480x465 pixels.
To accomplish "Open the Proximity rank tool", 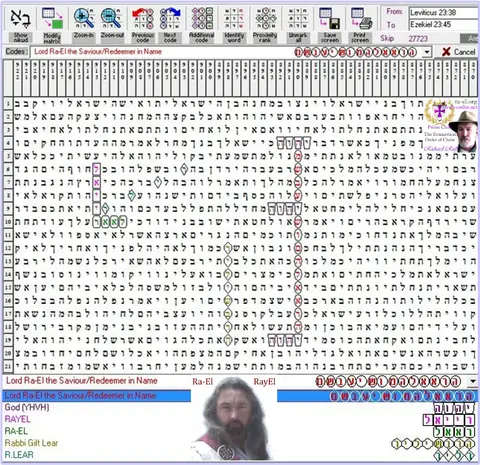I will coord(265,25).
